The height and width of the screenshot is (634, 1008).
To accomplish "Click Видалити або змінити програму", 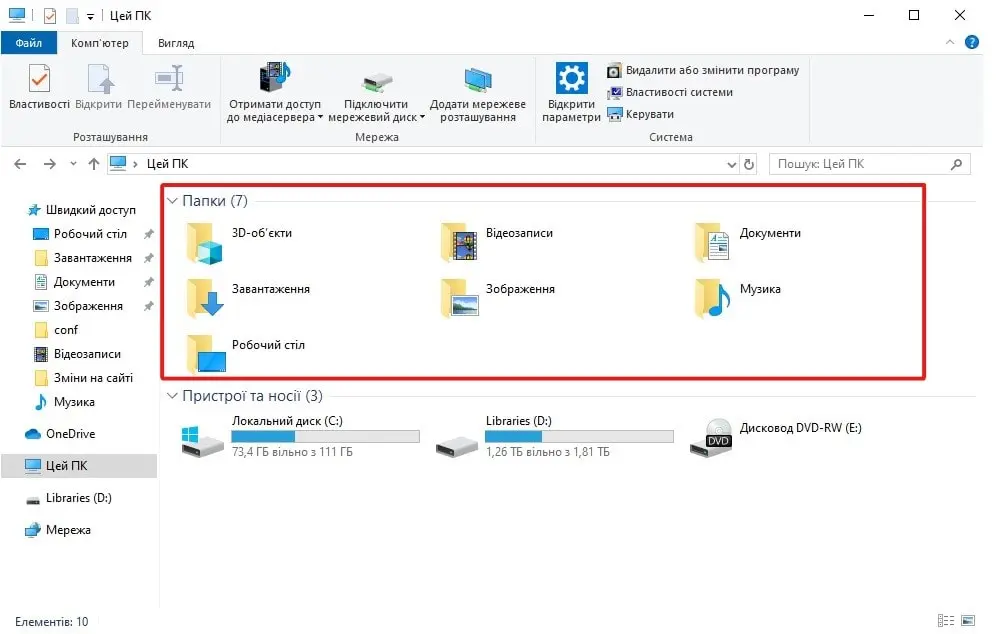I will tap(703, 70).
